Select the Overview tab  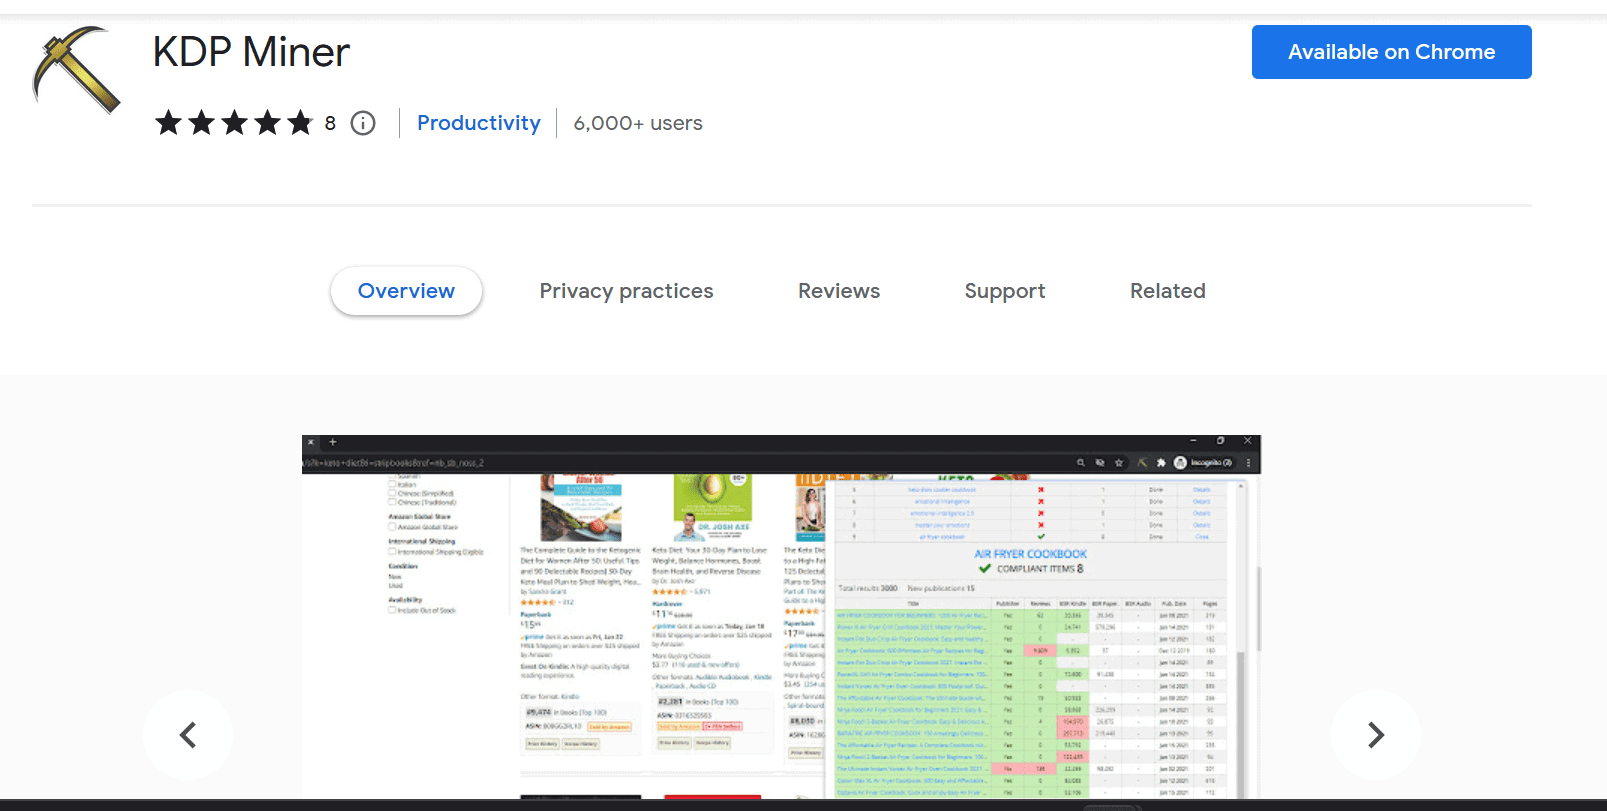point(406,291)
